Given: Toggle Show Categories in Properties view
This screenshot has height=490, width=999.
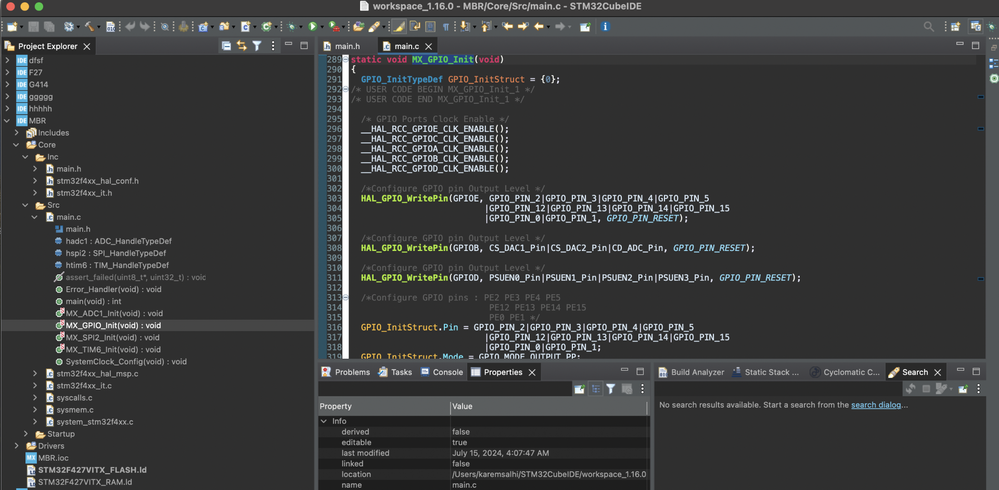Looking at the screenshot, I should point(596,388).
